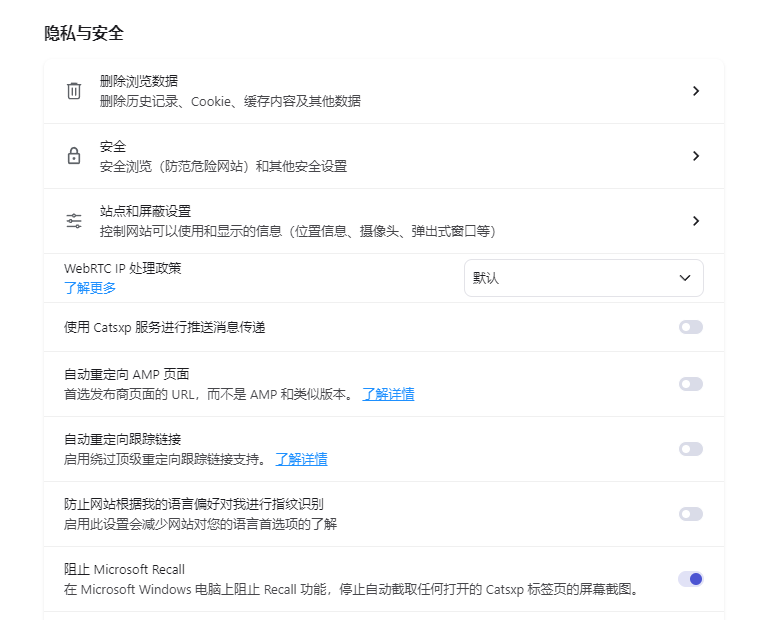Open 了解详情 link for AMP 页面
Image resolution: width=762 pixels, height=620 pixels.
pos(388,394)
